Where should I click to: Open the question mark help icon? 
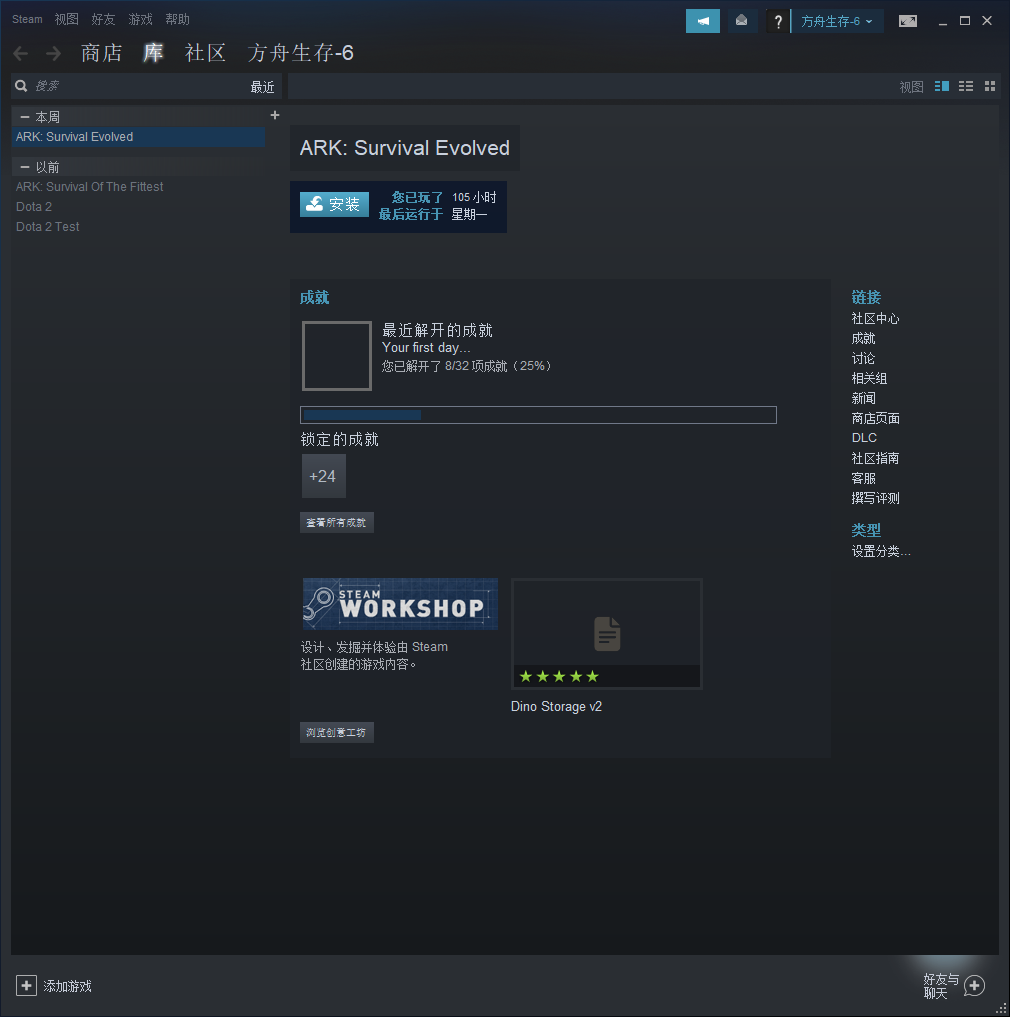click(x=778, y=21)
